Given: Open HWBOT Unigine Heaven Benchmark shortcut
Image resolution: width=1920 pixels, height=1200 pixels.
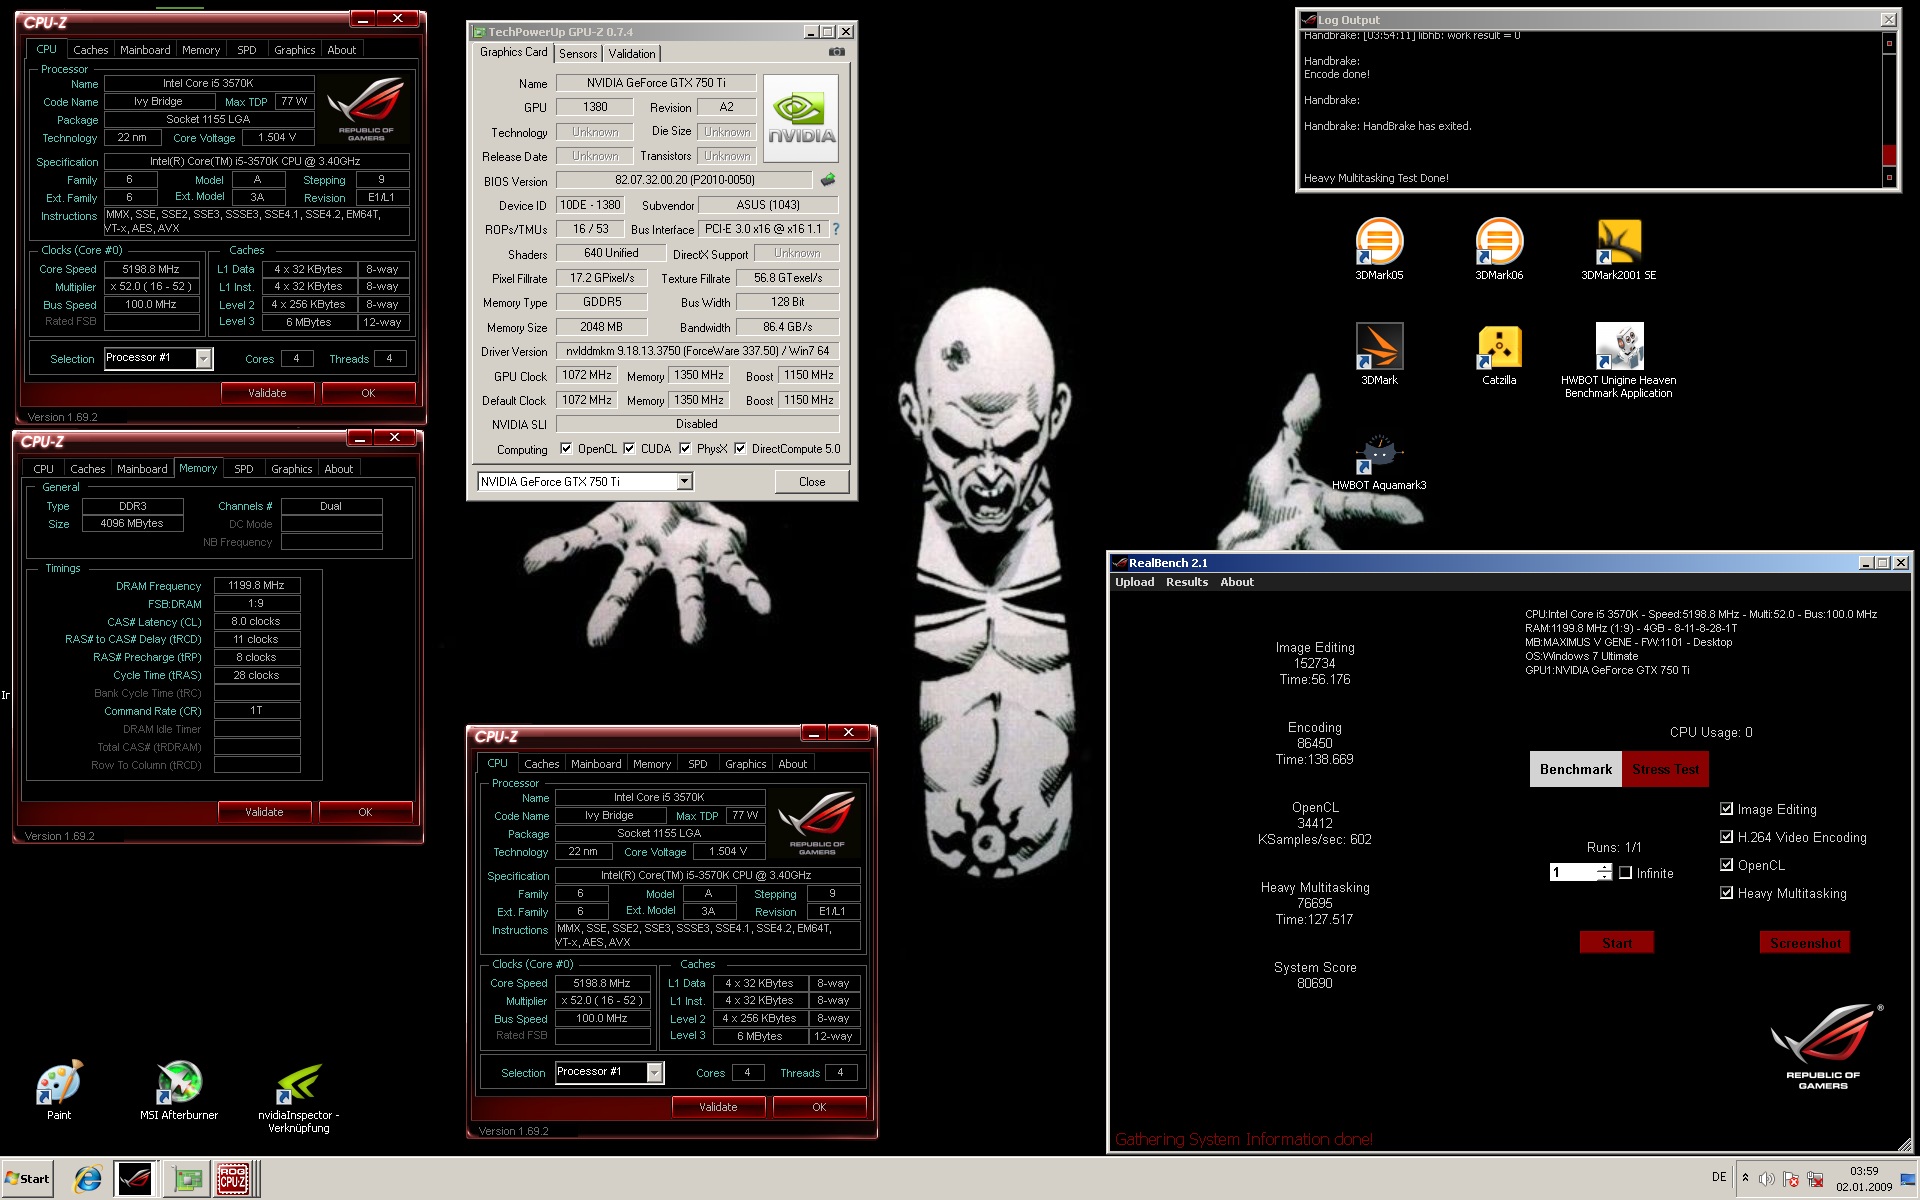Looking at the screenshot, I should pos(1618,360).
